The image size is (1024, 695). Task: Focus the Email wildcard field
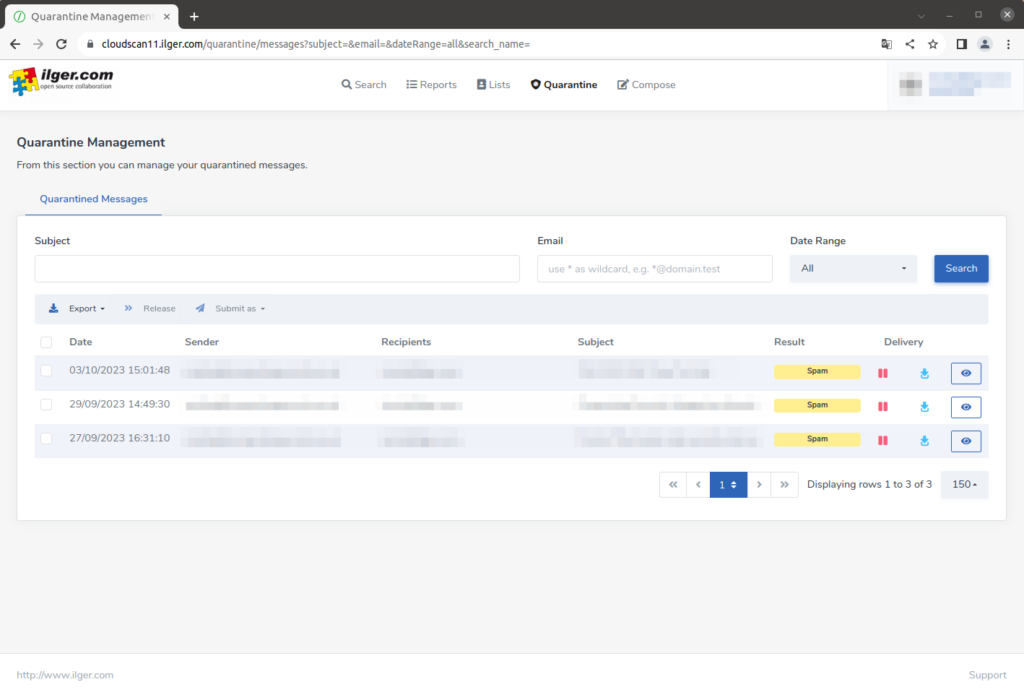pos(654,268)
